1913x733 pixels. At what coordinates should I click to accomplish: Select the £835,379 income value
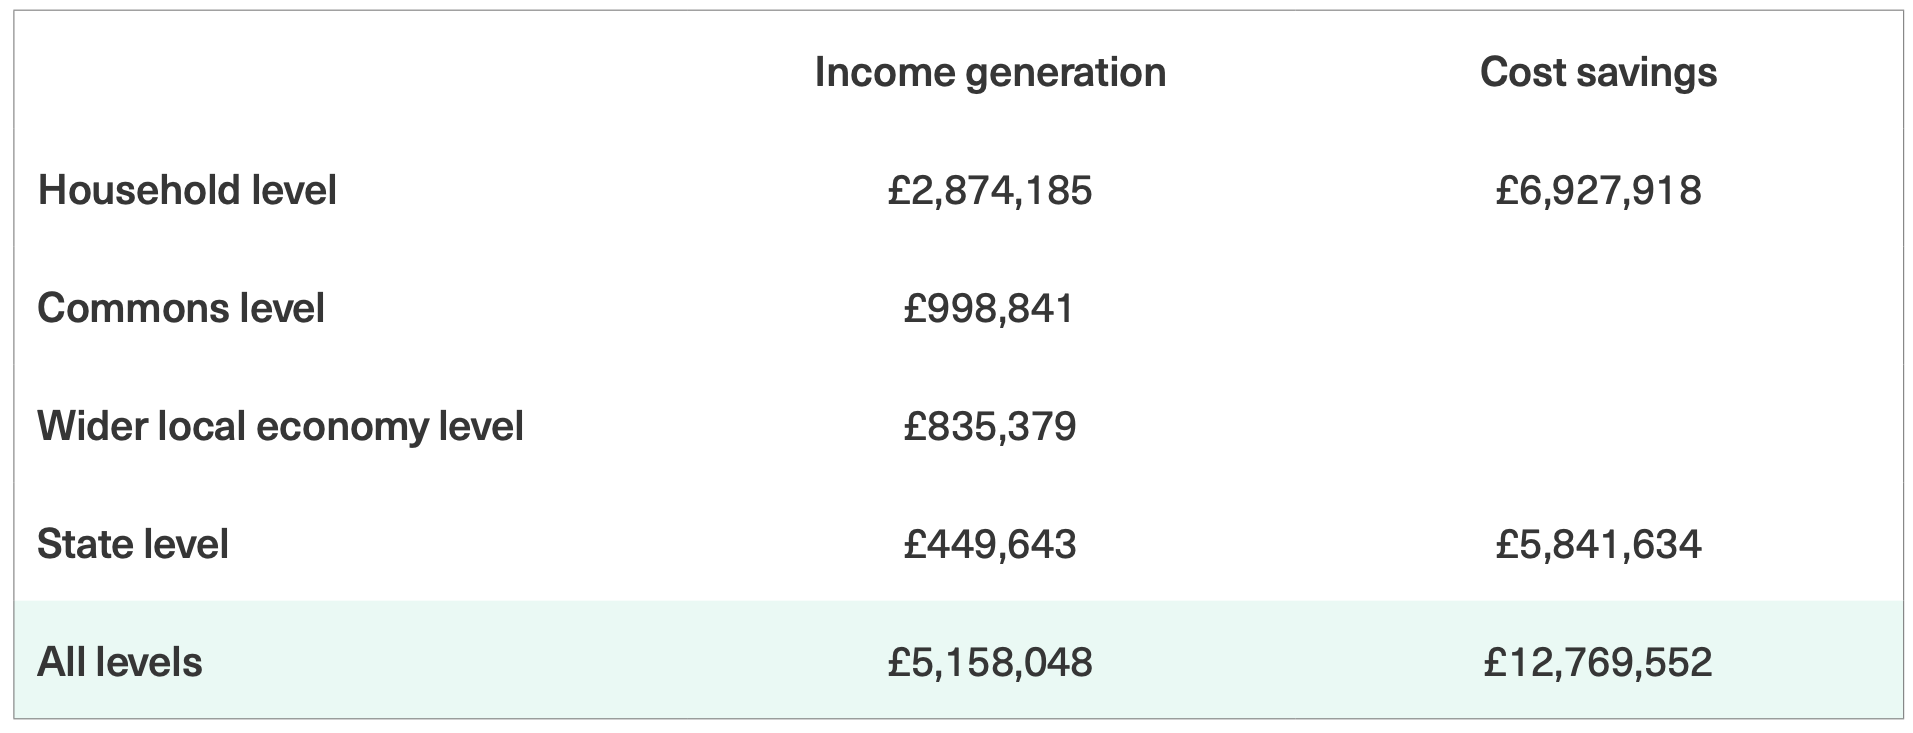[x=990, y=426]
